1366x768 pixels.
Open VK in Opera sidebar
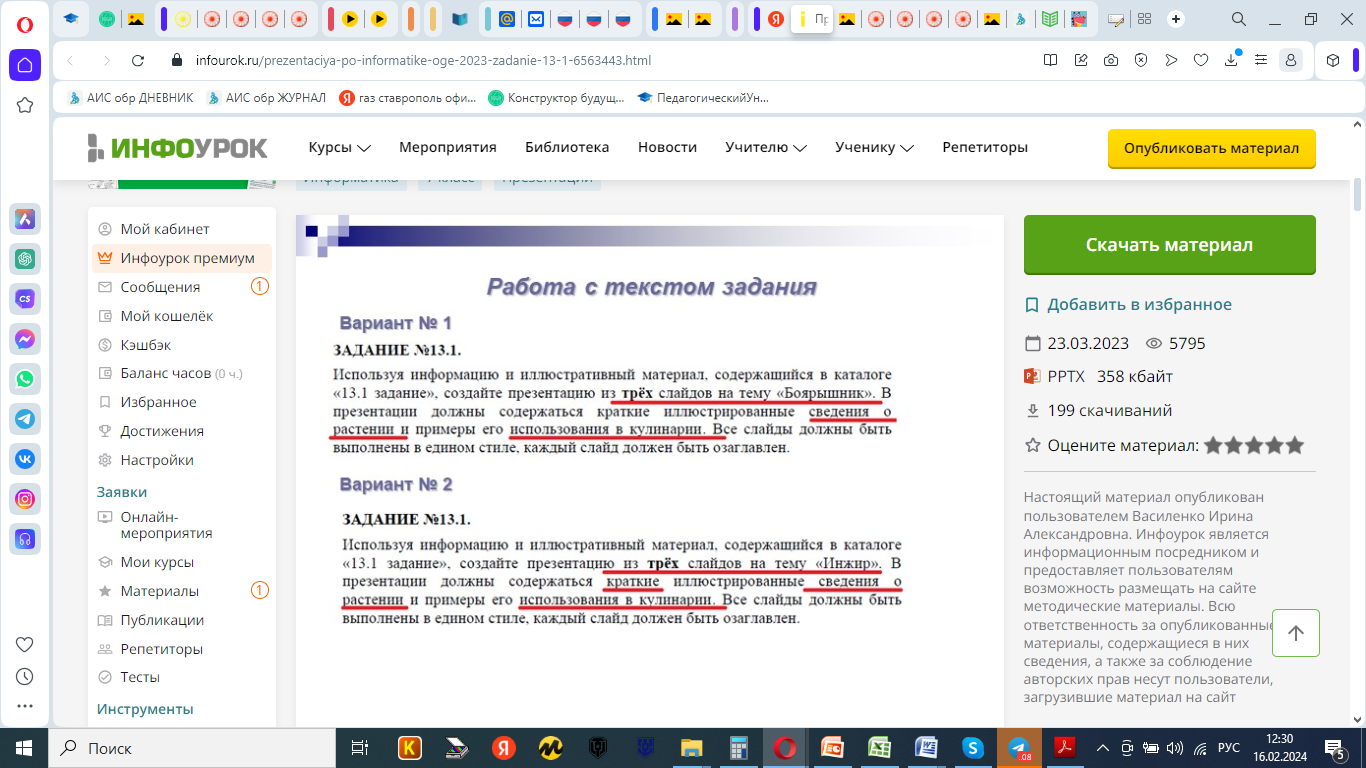click(x=25, y=459)
